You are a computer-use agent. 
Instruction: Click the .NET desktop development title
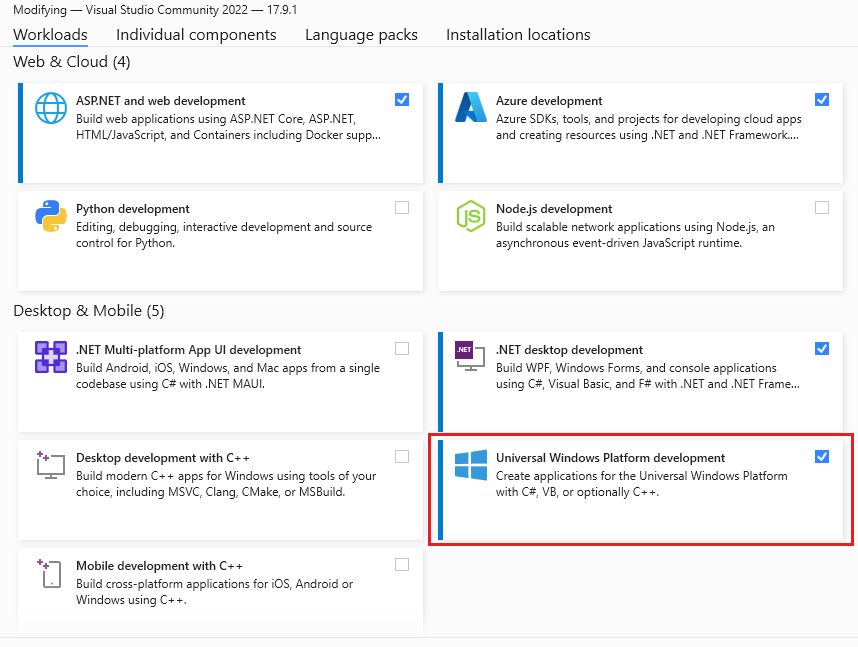point(569,350)
